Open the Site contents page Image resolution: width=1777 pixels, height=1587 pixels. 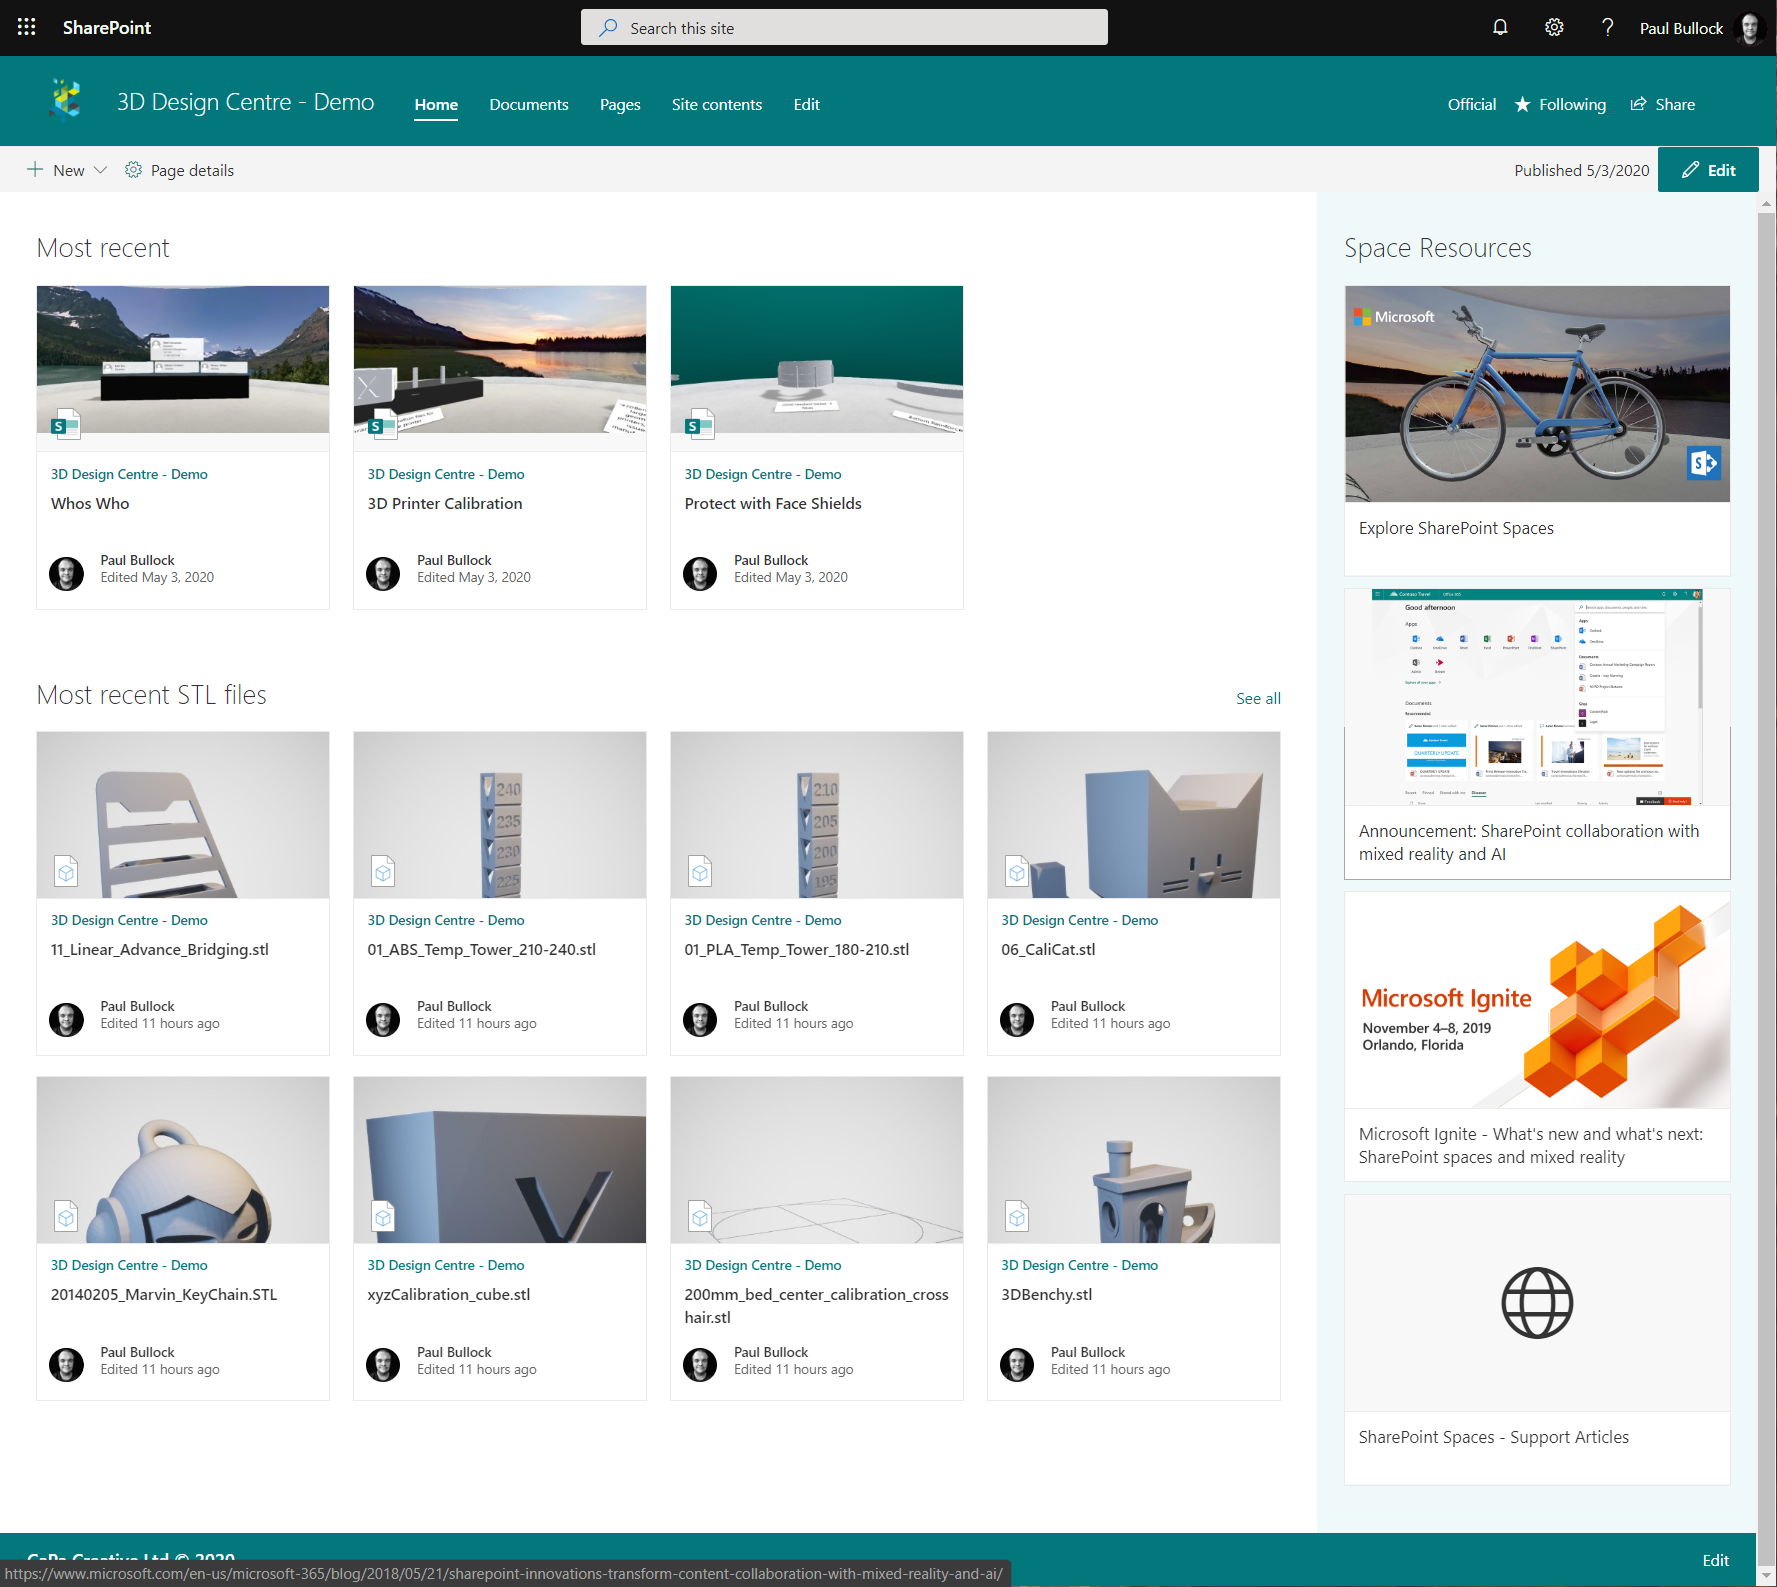tap(716, 104)
